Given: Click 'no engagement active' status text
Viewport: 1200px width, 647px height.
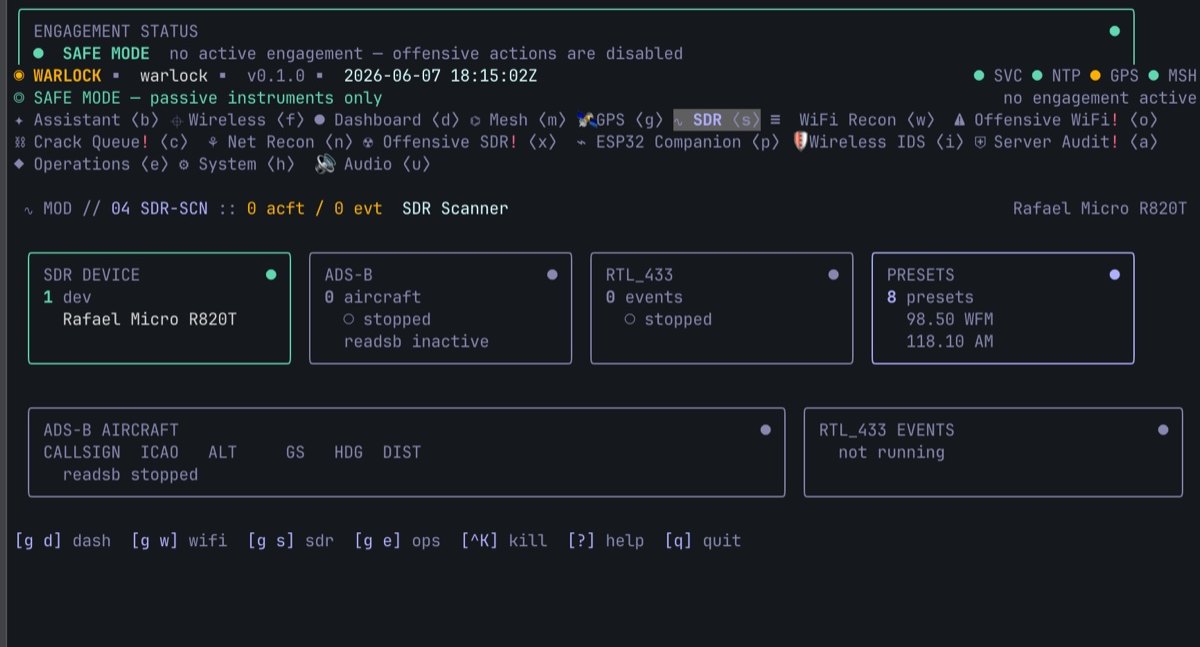Looking at the screenshot, I should coord(1100,98).
